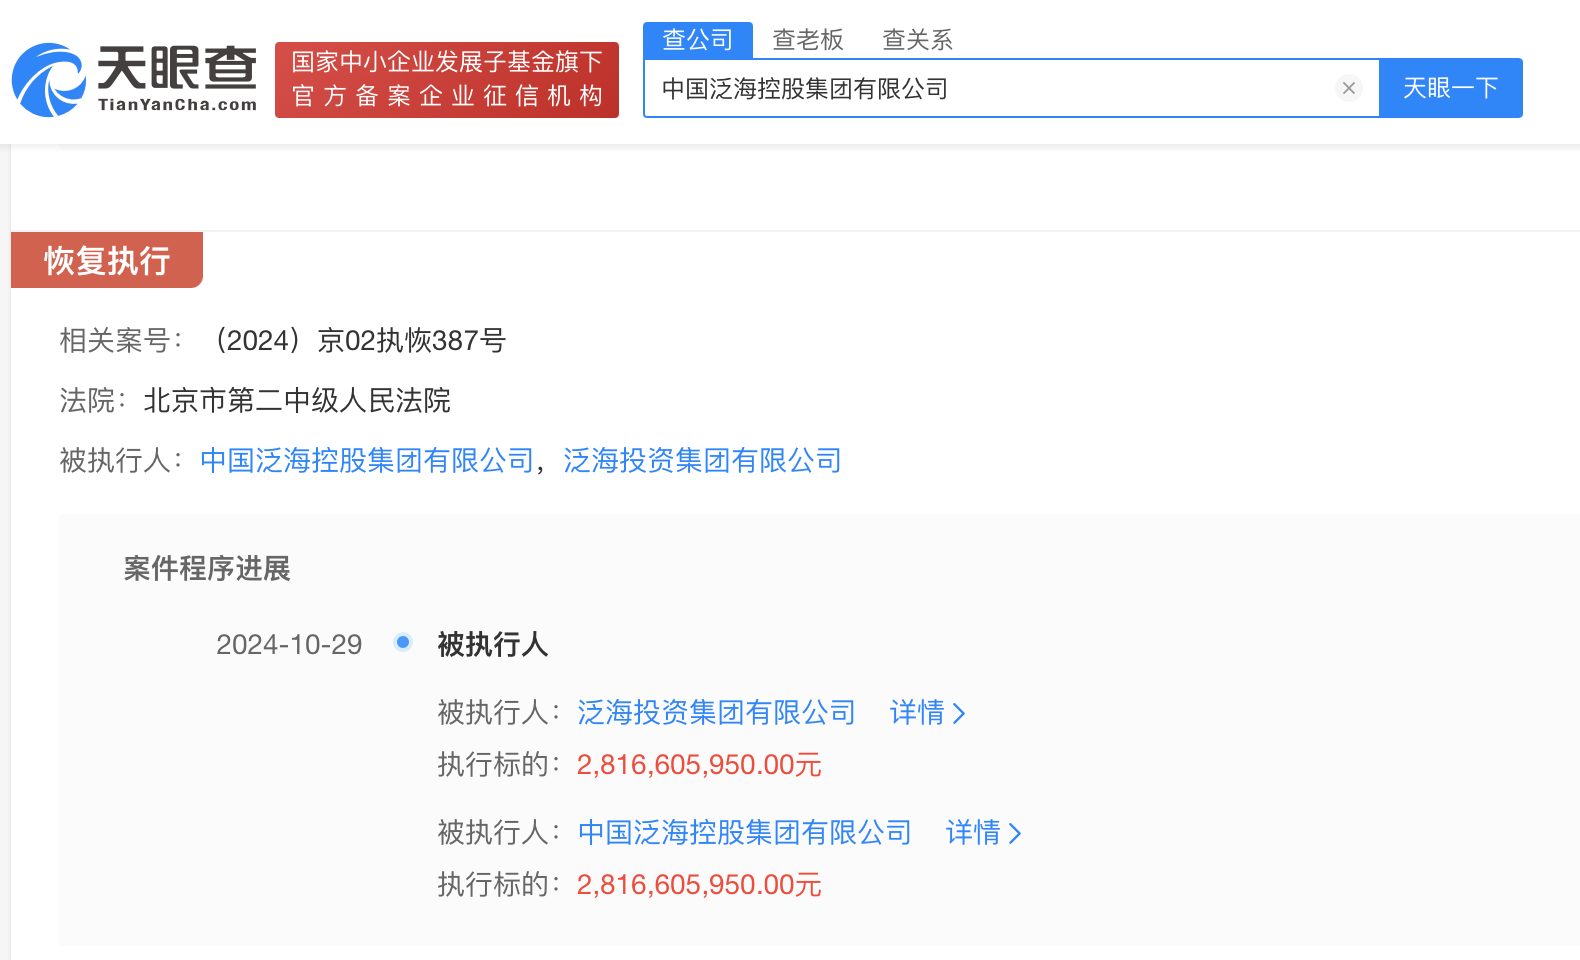Click the red 国家中小企业发展子基金旗下 banner
This screenshot has height=960, width=1580.
click(447, 79)
